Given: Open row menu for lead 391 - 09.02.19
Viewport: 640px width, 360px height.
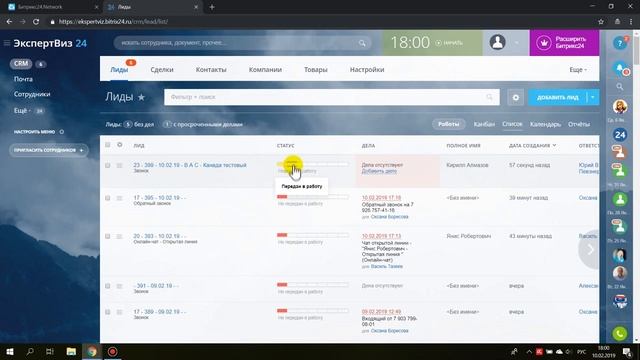Looking at the screenshot, I should [119, 286].
